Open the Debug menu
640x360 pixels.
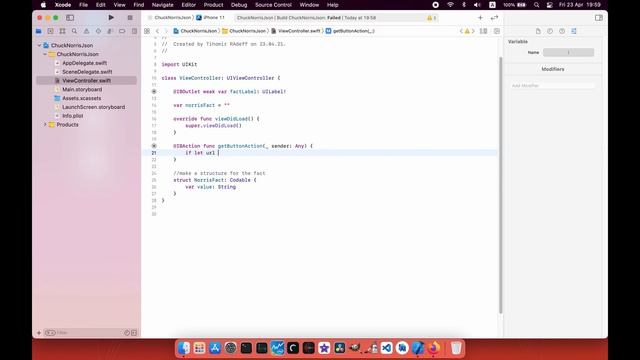click(x=239, y=5)
